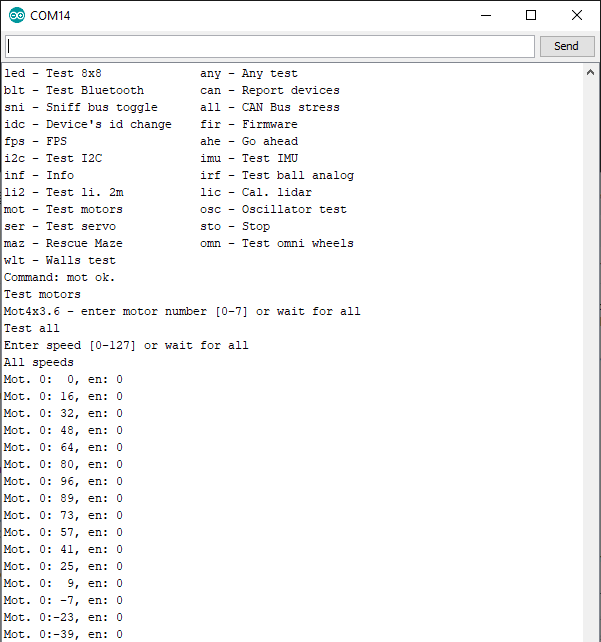The image size is (601, 642).
Task: Focus the serial command input field
Action: 270,46
